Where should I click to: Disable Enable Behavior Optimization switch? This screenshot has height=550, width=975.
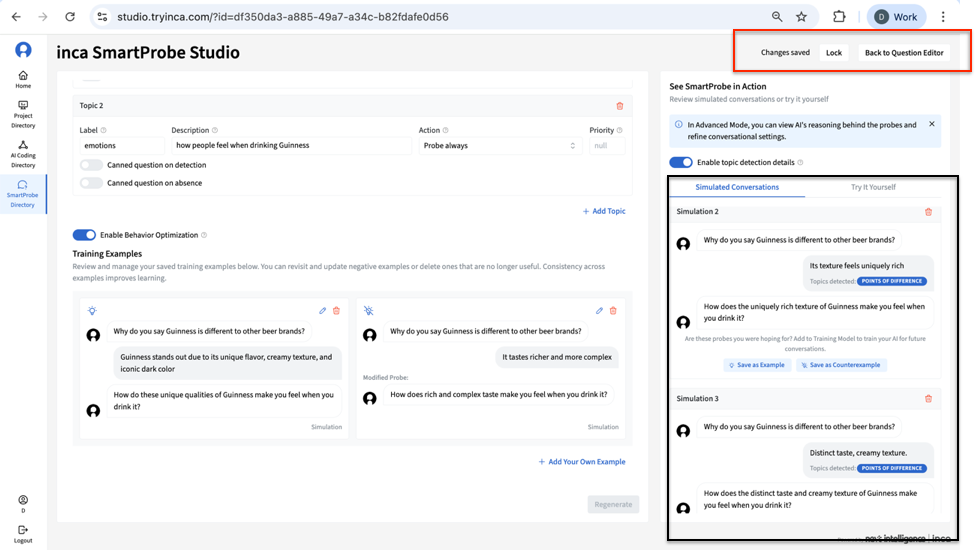(84, 235)
